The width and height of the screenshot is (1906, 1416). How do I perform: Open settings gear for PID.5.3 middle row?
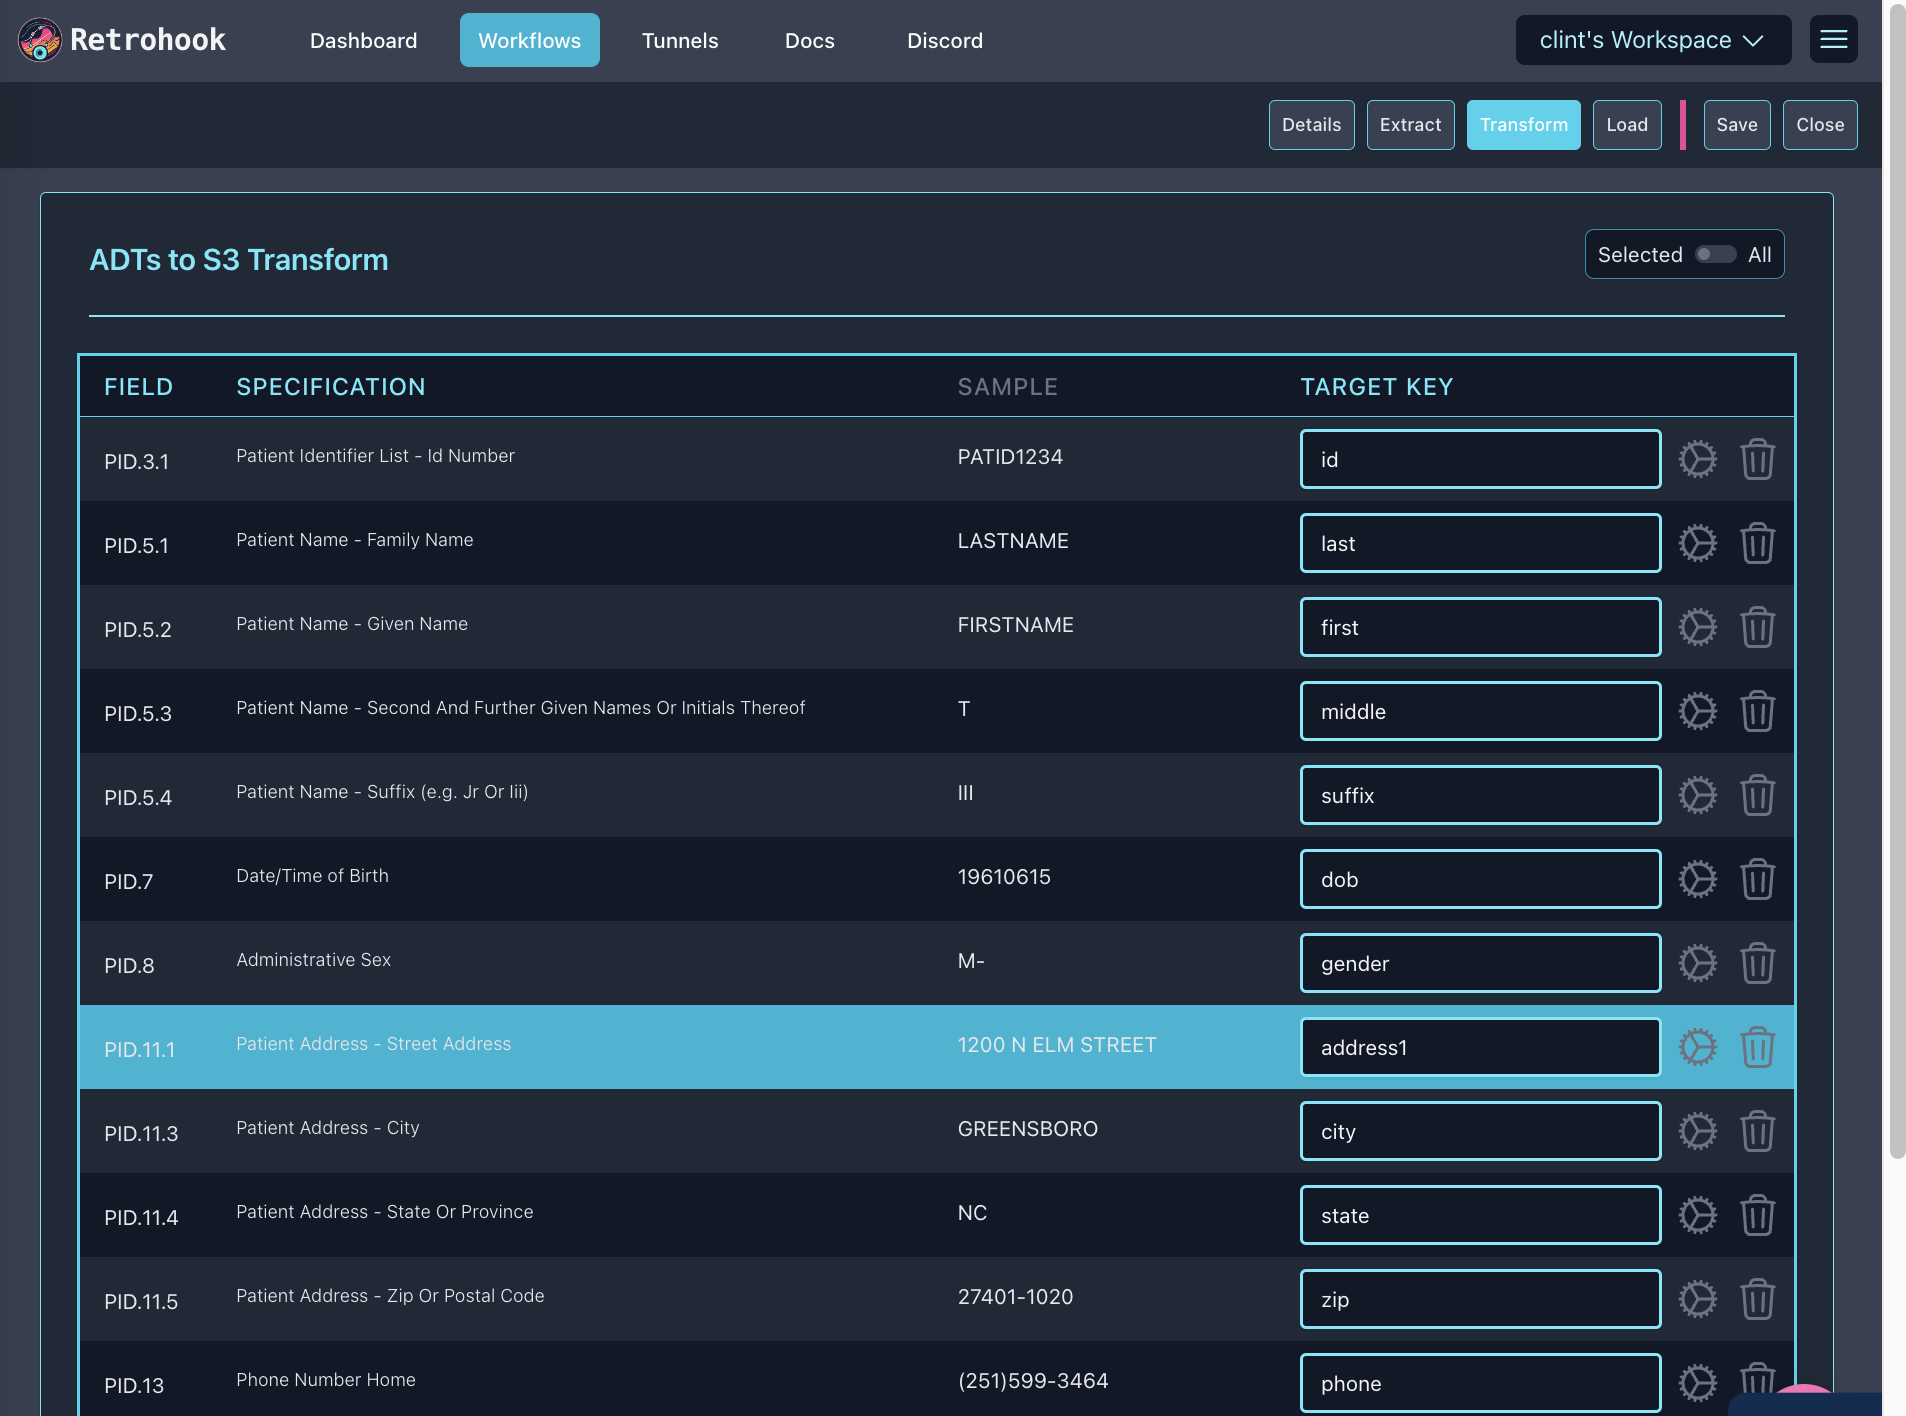pyautogui.click(x=1697, y=711)
